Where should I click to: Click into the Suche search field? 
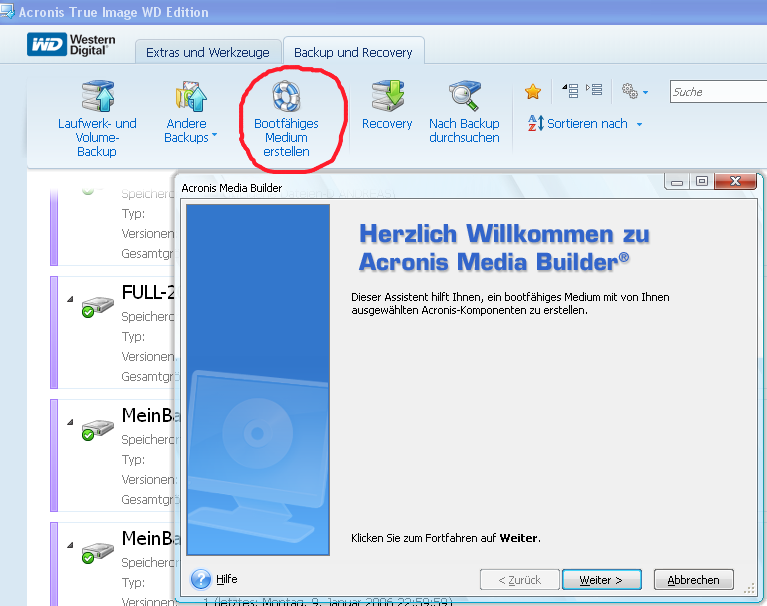pos(718,91)
